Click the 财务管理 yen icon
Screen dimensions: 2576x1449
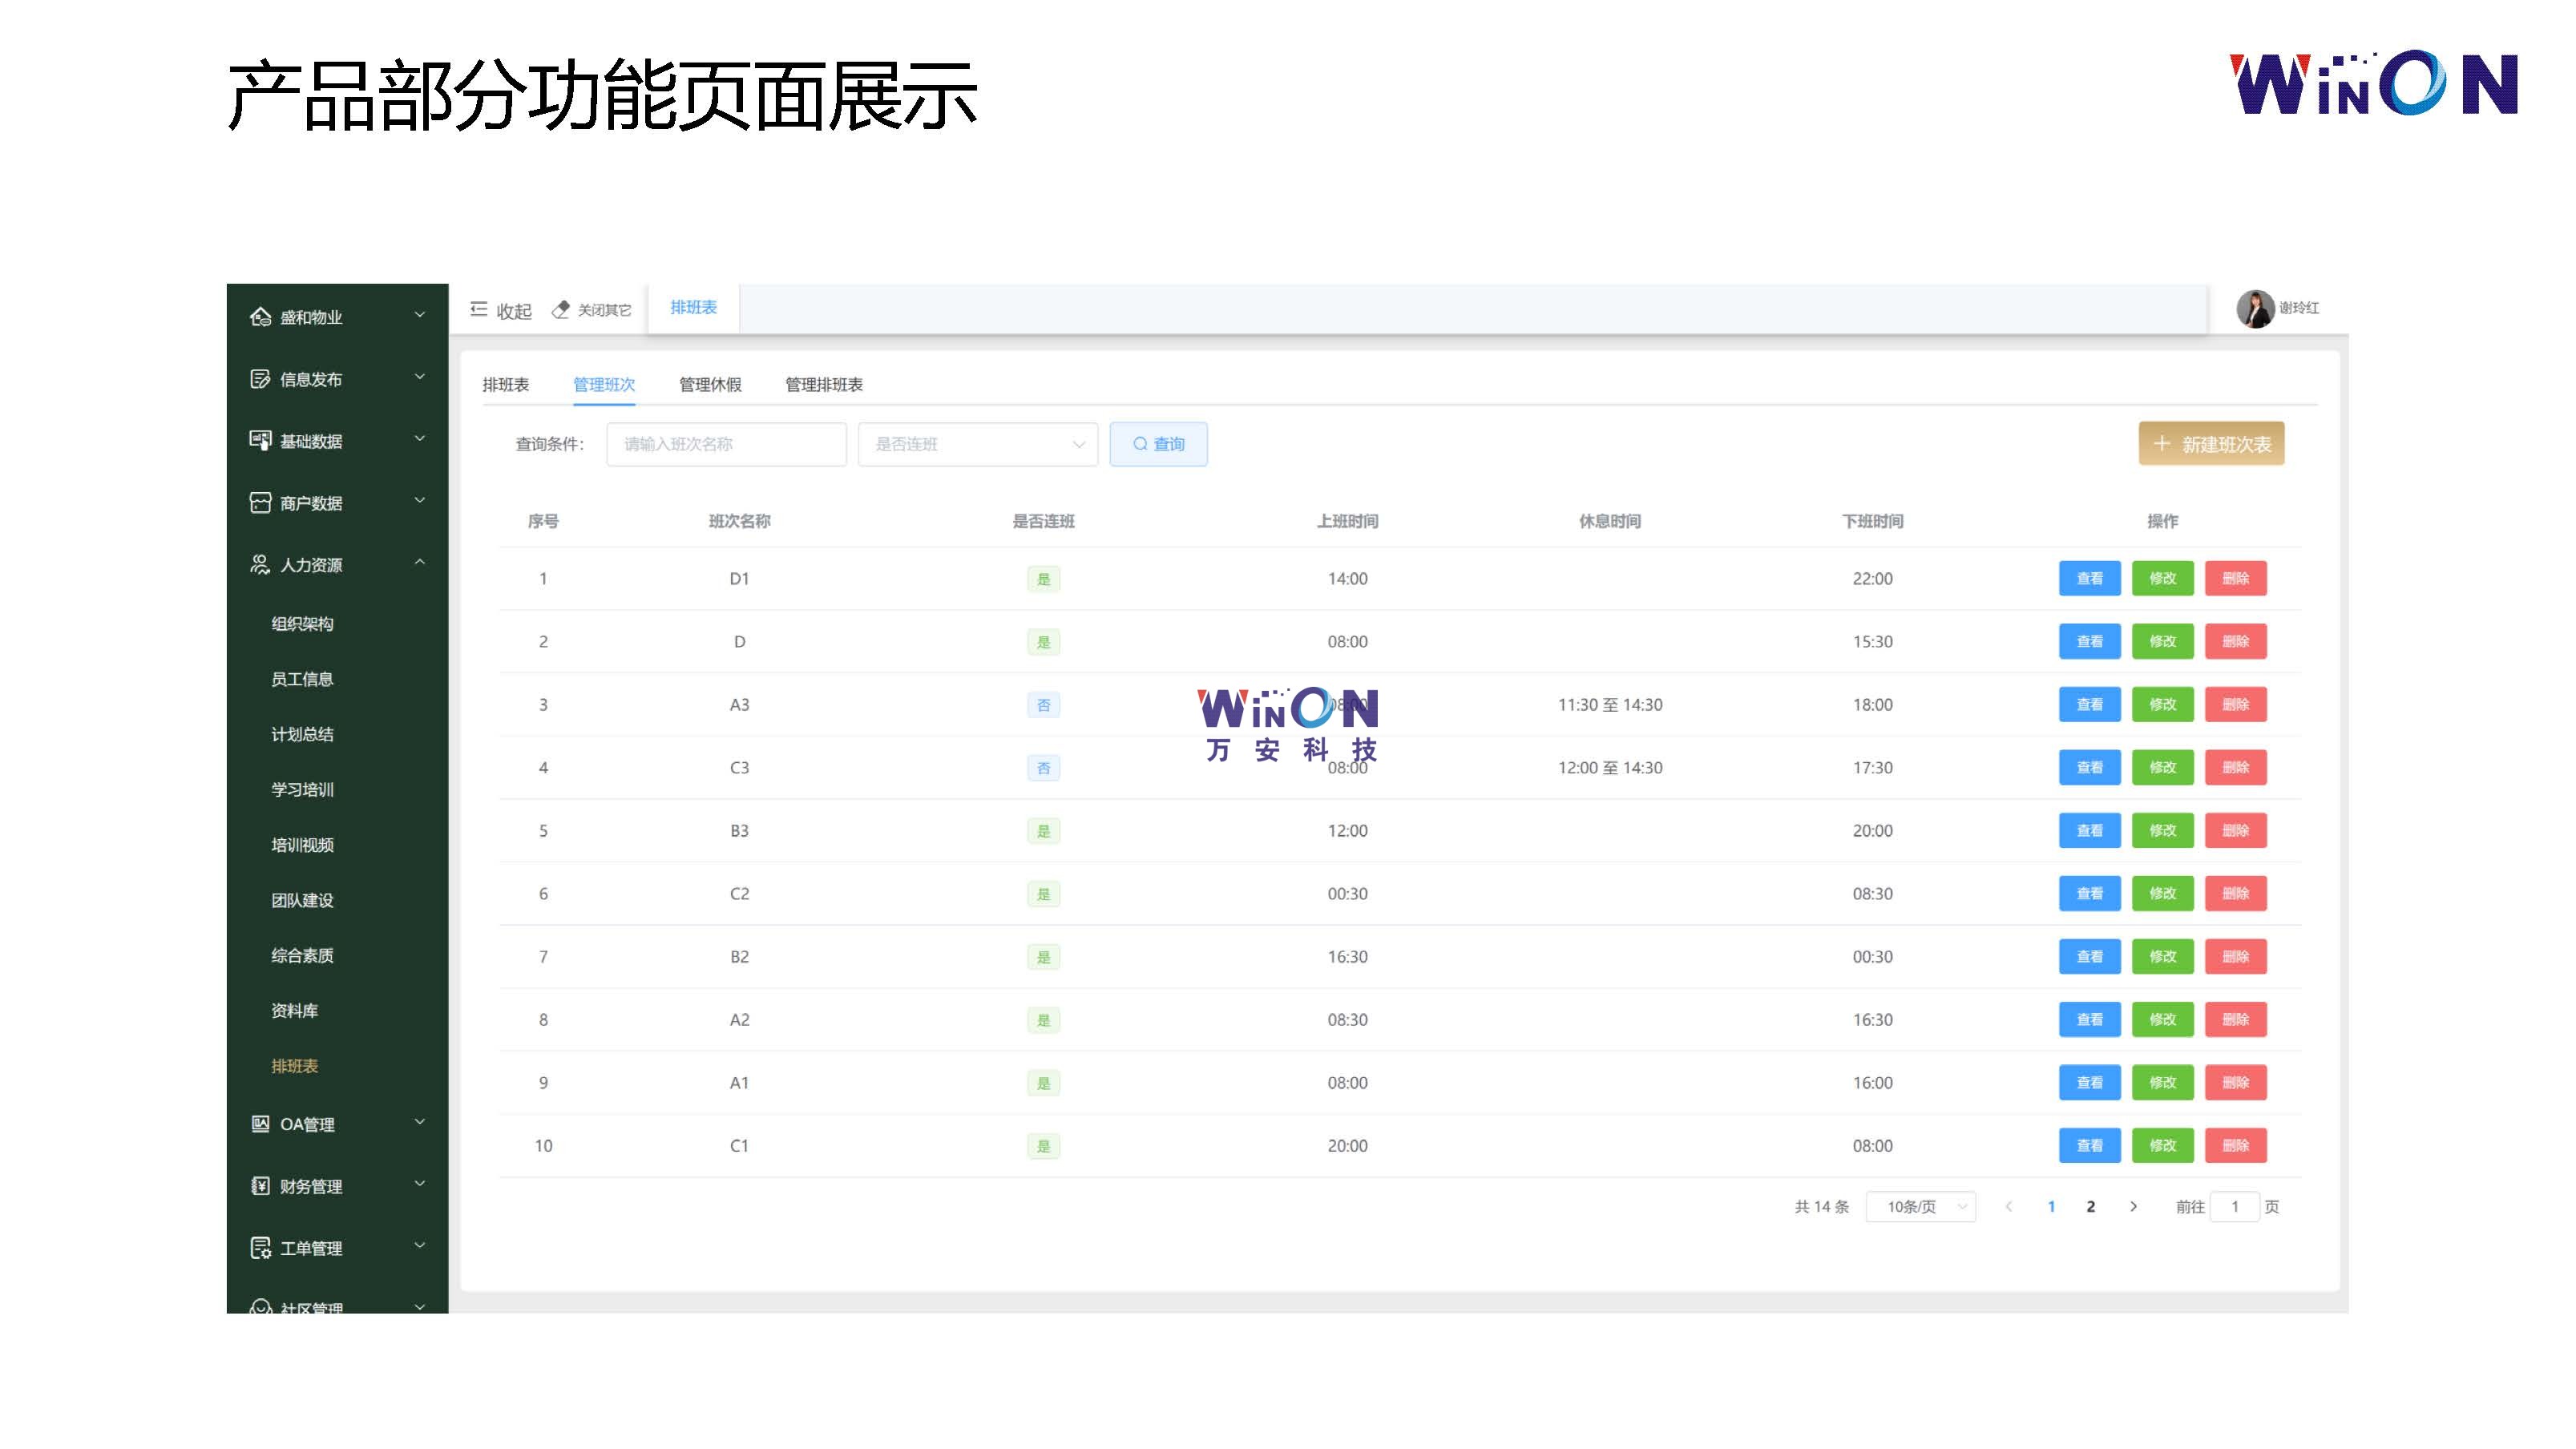point(260,1186)
